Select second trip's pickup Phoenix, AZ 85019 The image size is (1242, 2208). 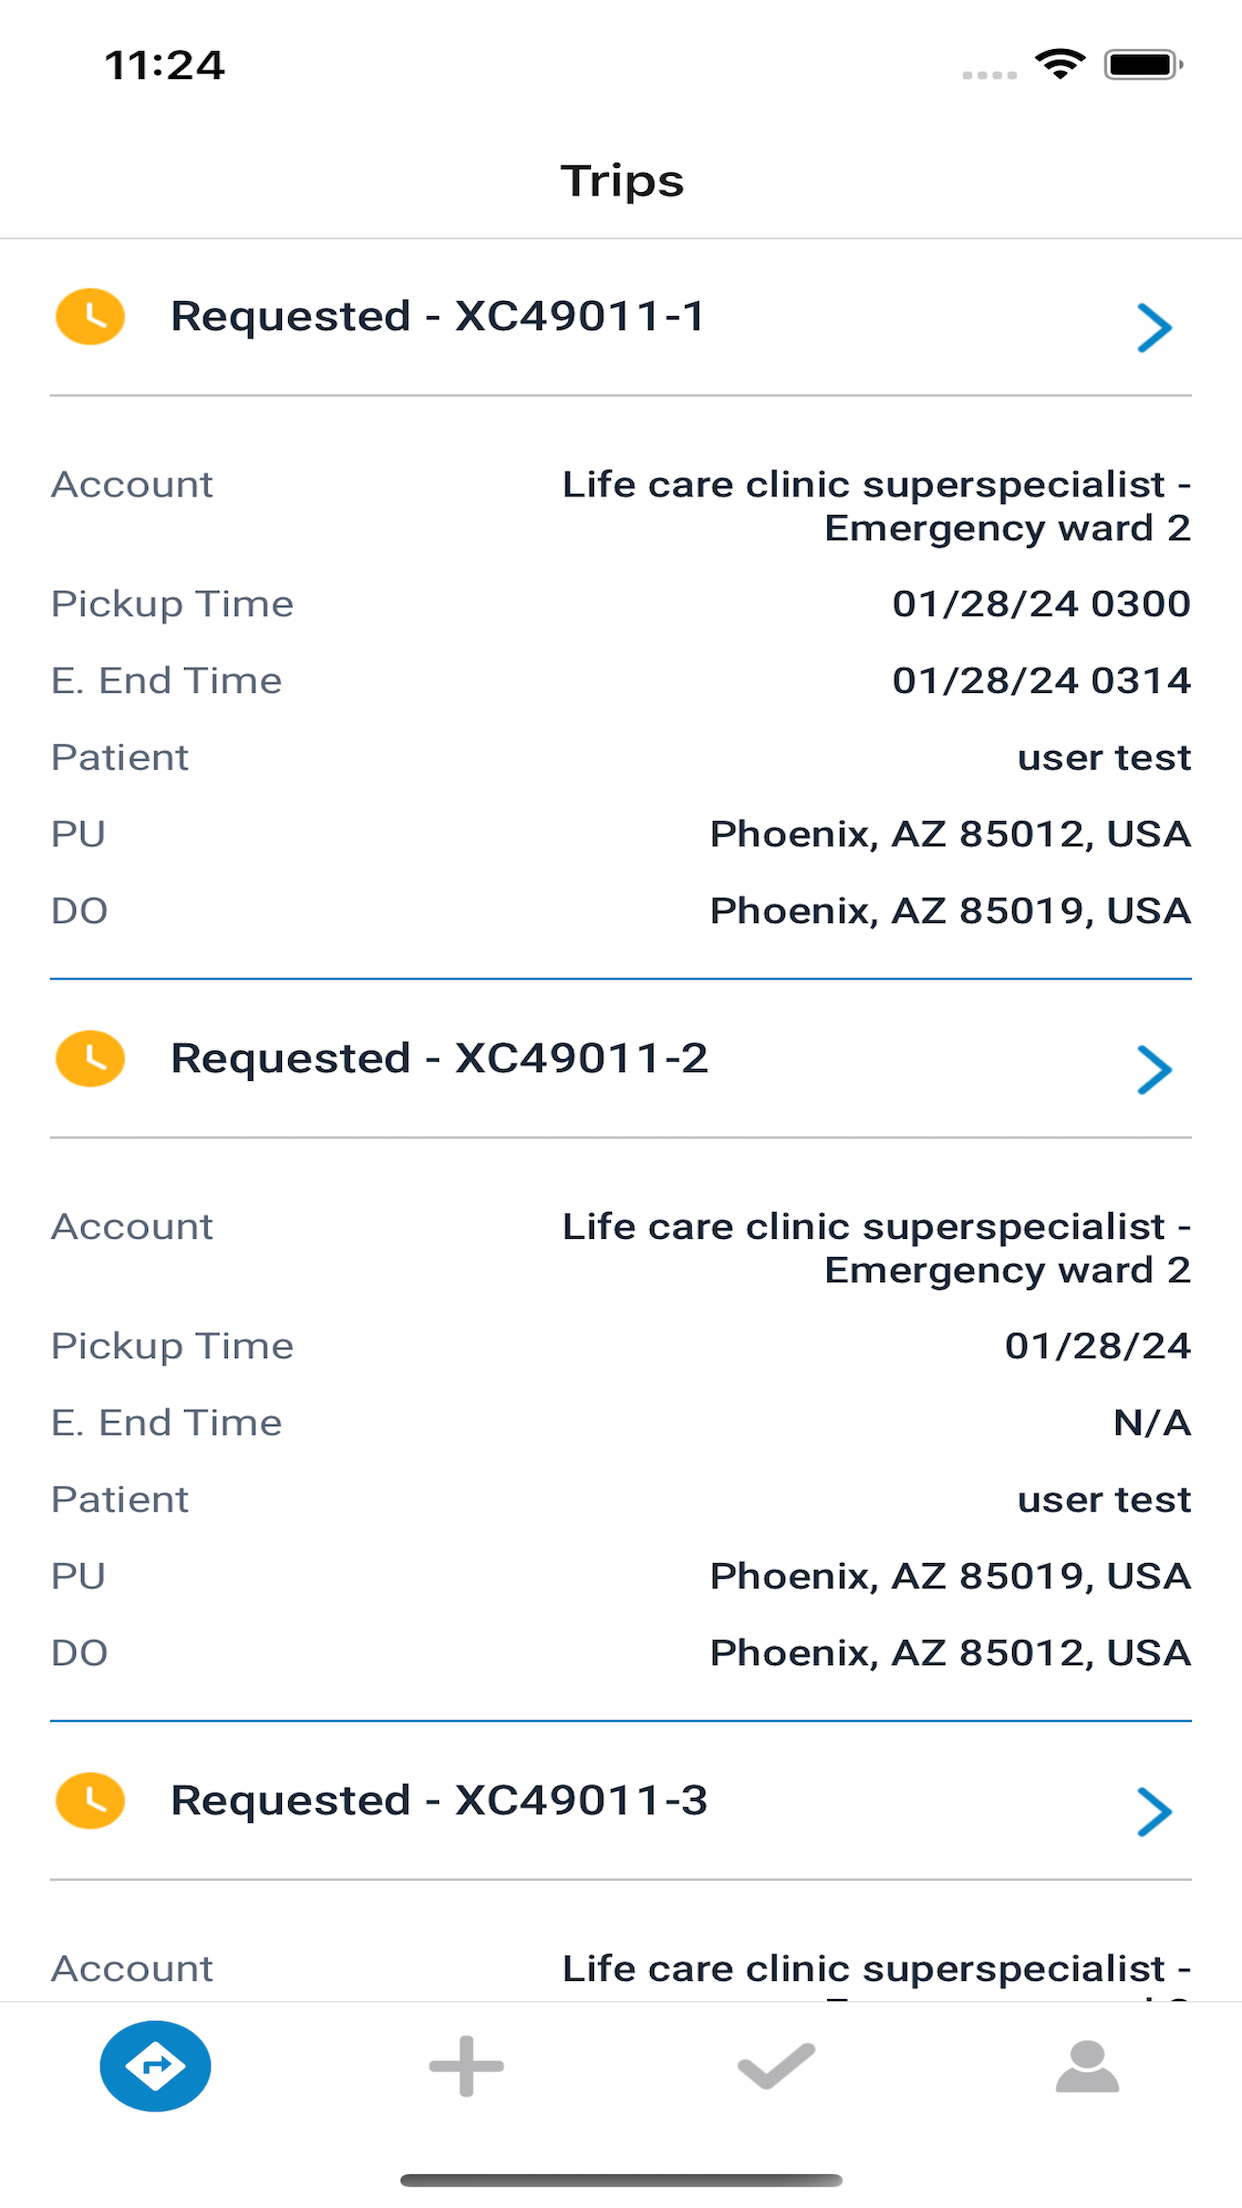(x=950, y=1577)
